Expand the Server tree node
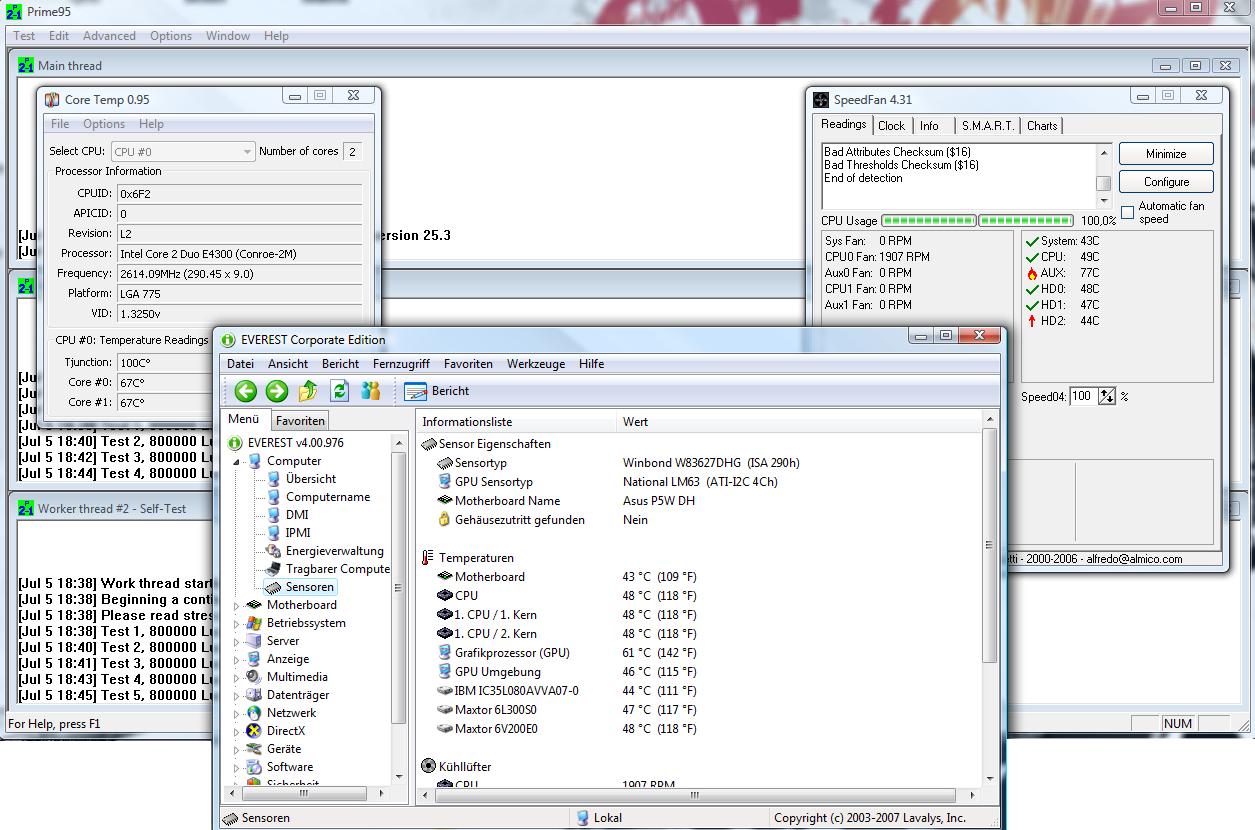This screenshot has width=1255, height=830. (238, 642)
